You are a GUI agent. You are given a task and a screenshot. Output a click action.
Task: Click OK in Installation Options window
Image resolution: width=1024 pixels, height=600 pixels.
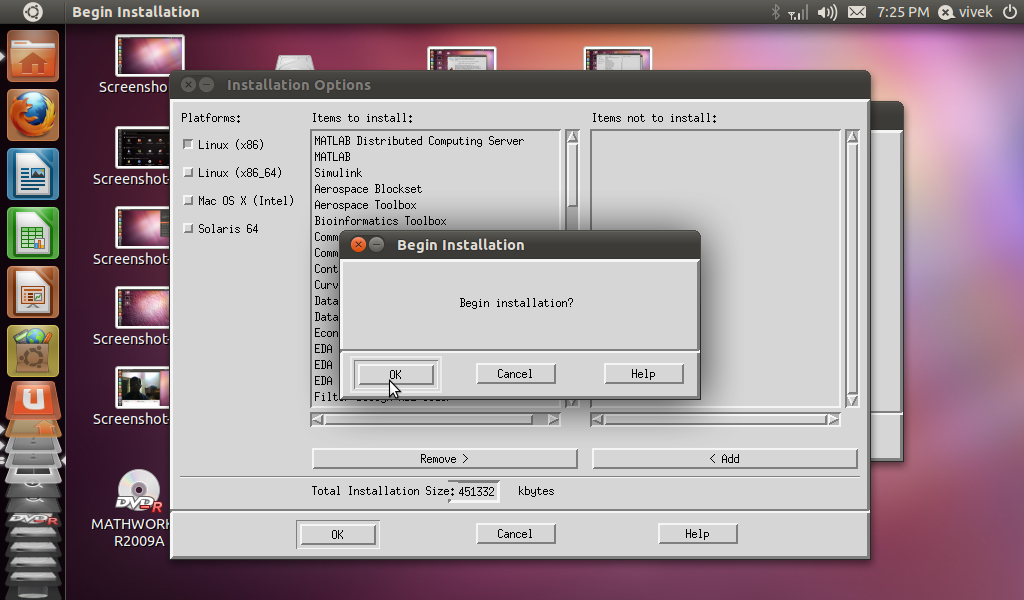(338, 534)
